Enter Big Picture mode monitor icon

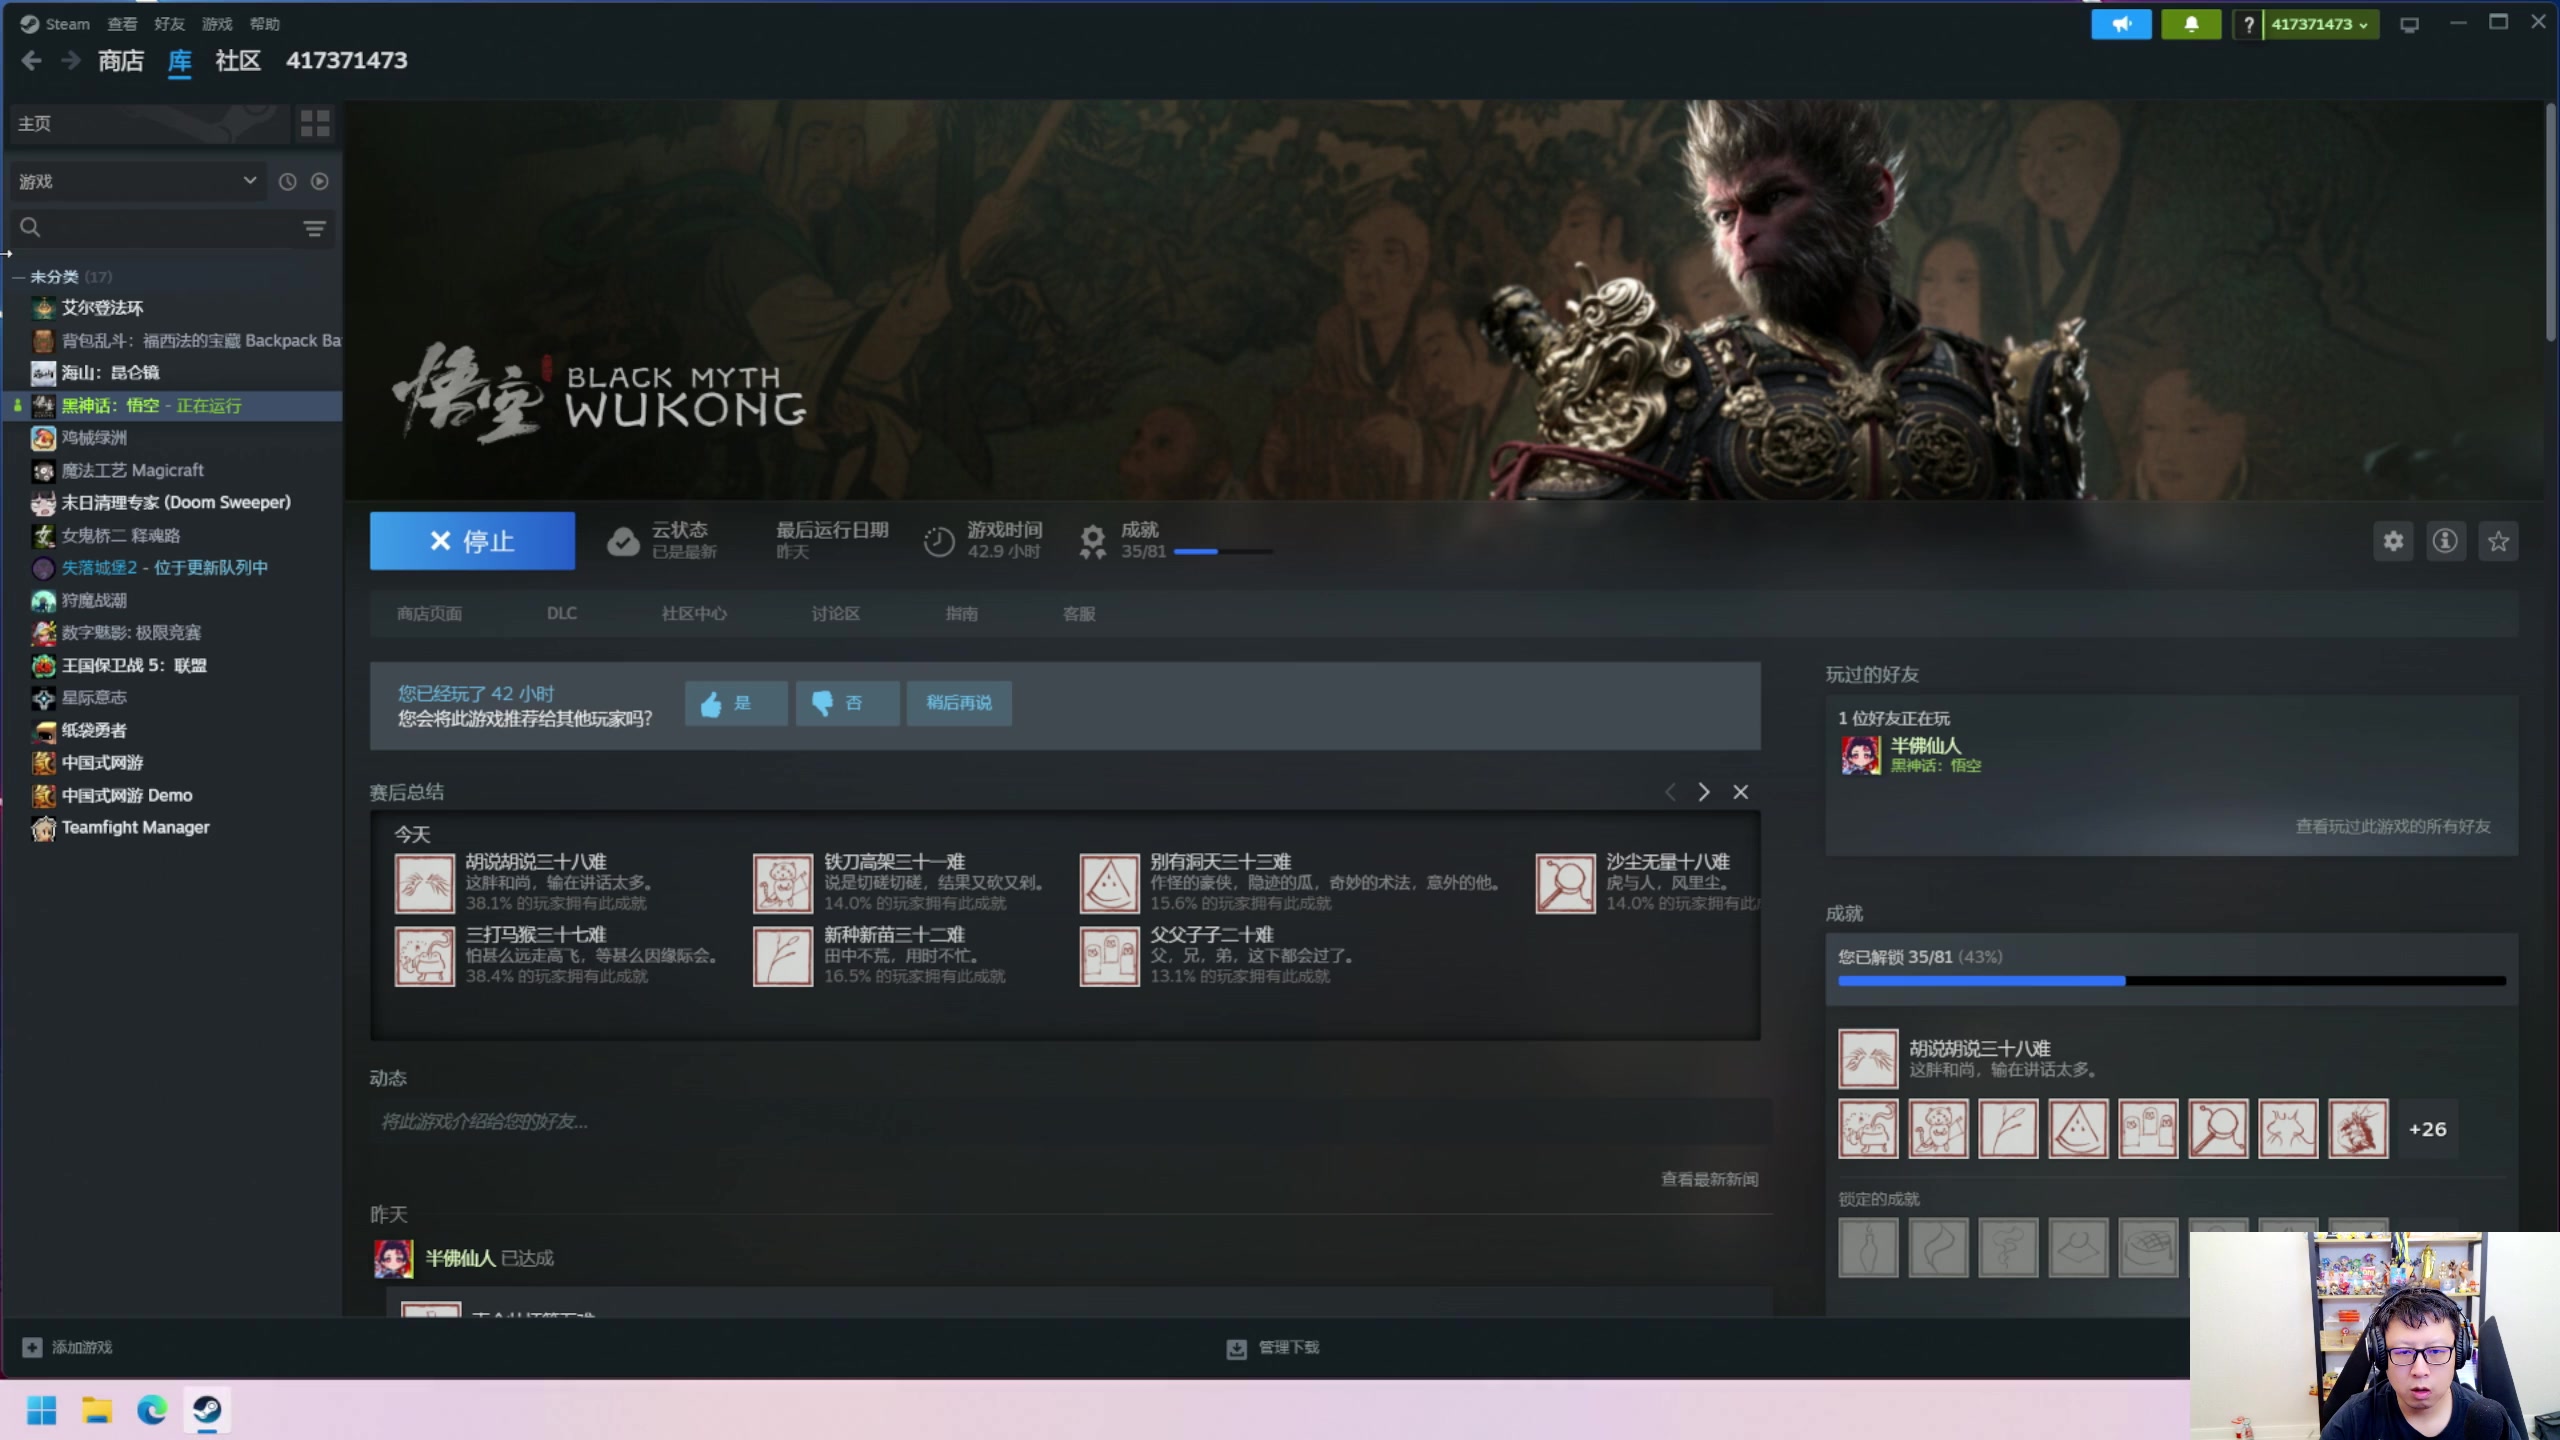2409,24
